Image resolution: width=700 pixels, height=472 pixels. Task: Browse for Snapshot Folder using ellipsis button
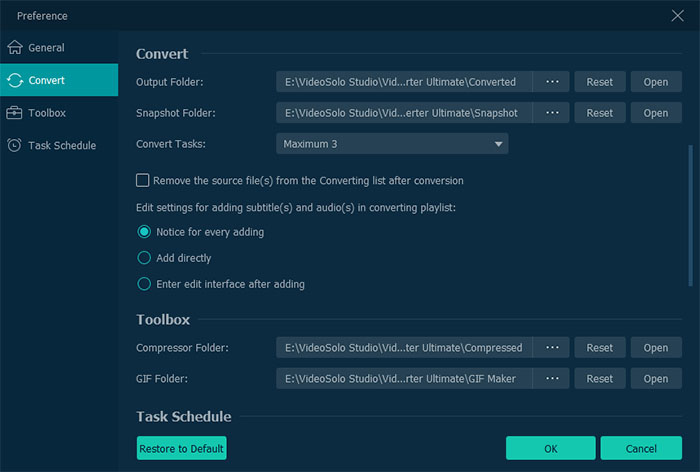tap(552, 113)
